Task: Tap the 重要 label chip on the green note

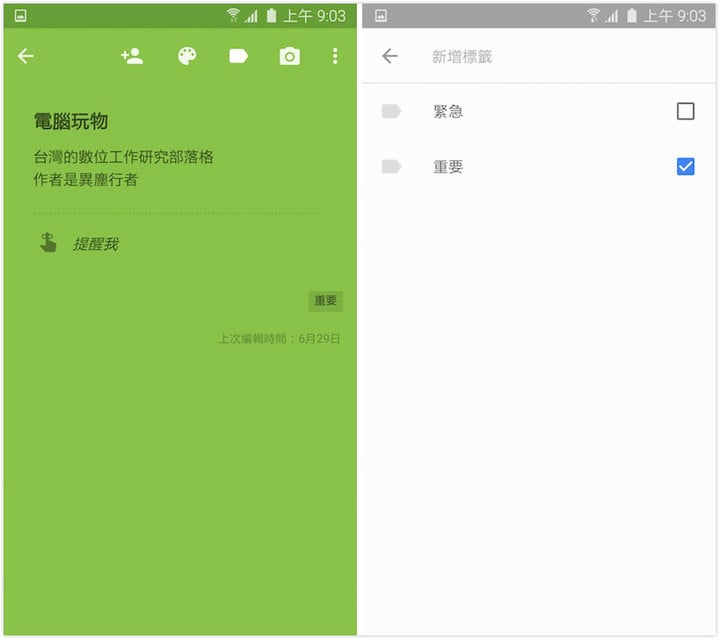Action: (x=325, y=301)
